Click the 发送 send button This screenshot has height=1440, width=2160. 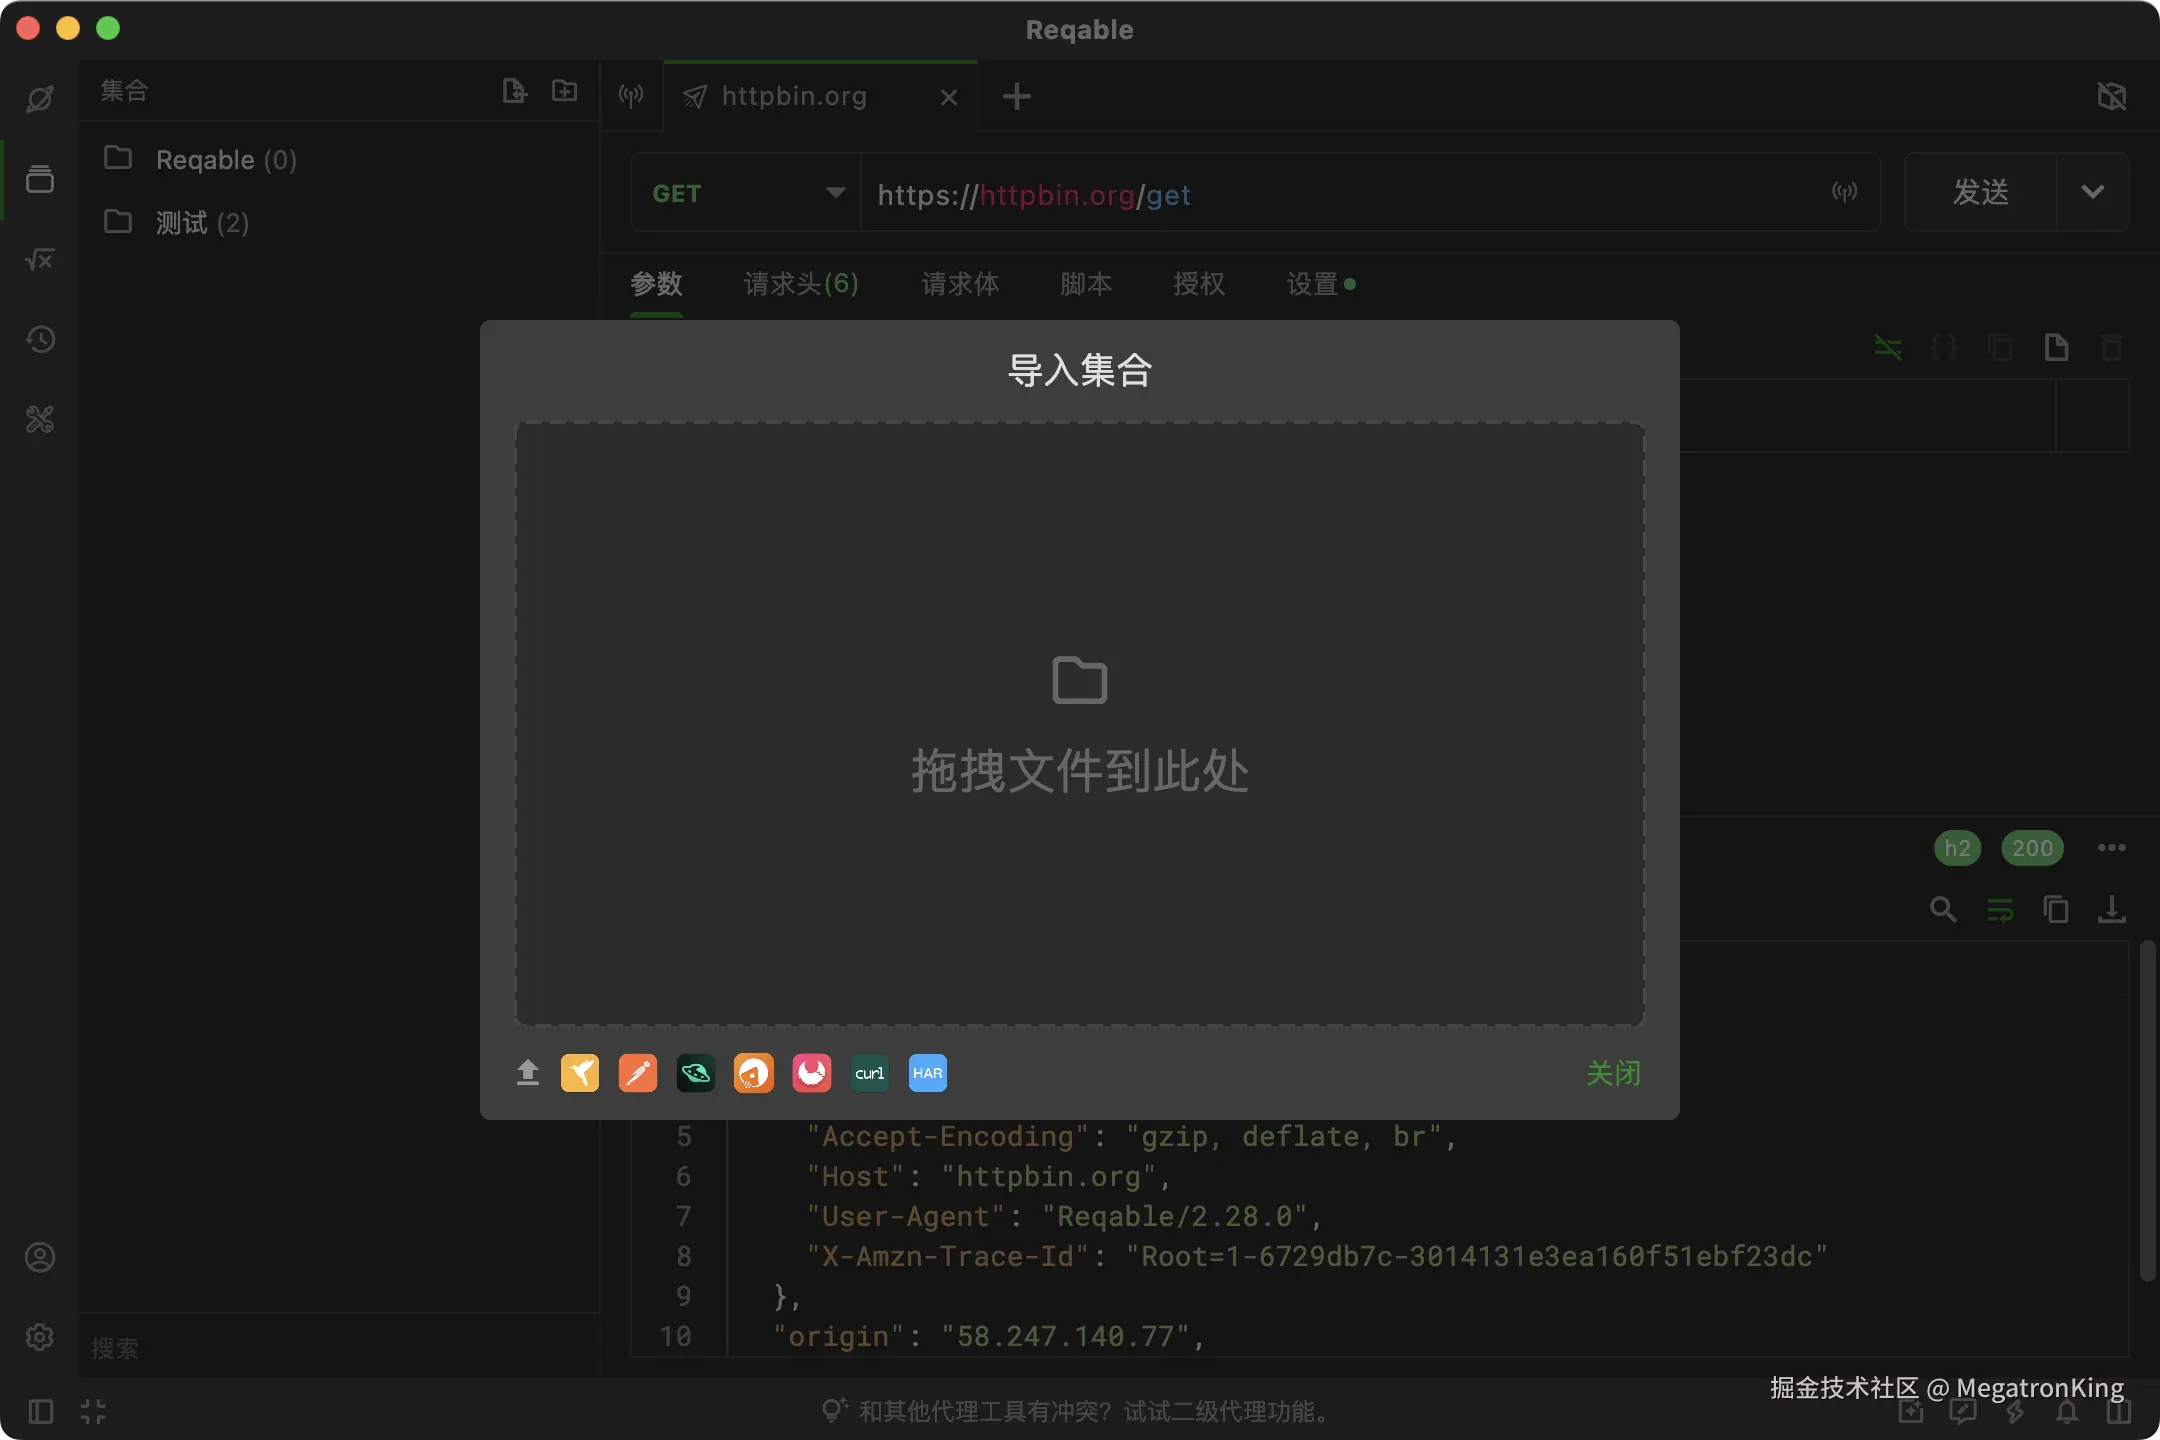1980,192
